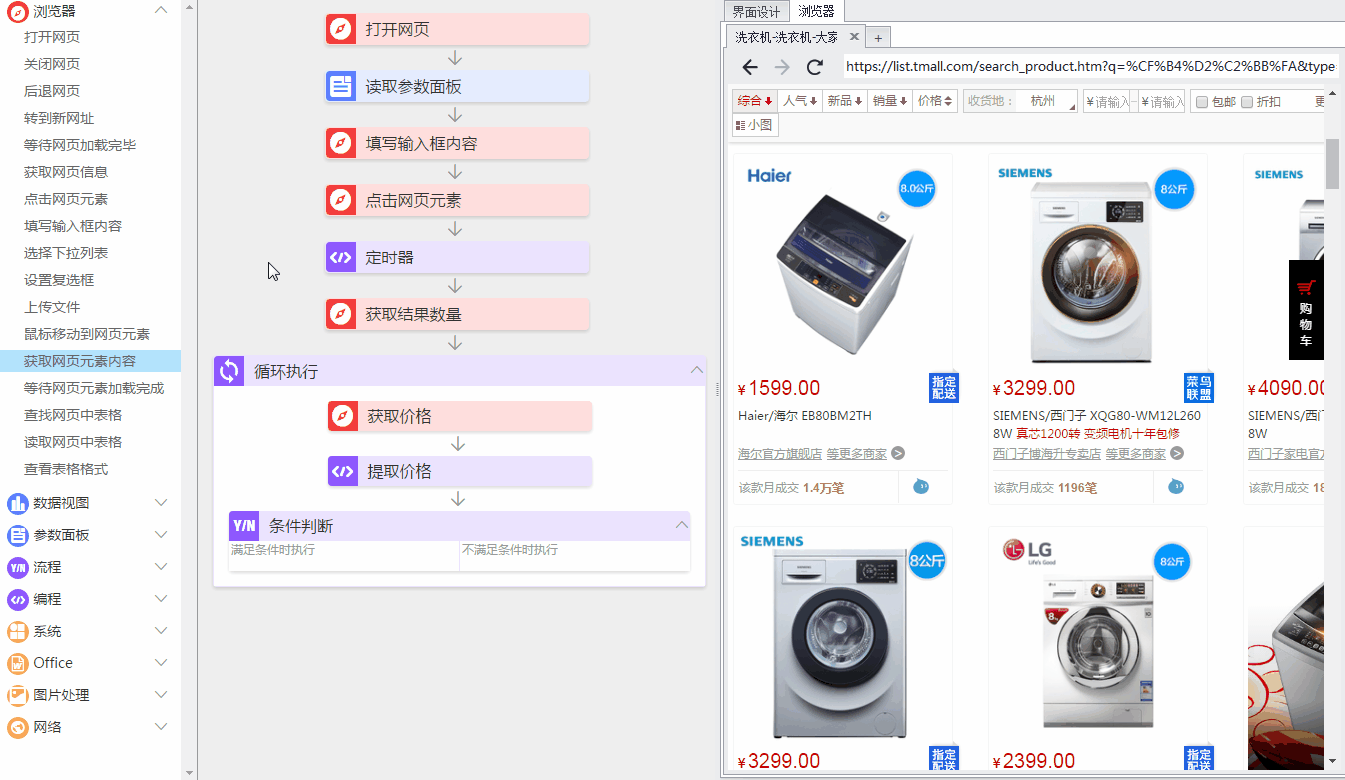Expand the Office category

coord(161,663)
